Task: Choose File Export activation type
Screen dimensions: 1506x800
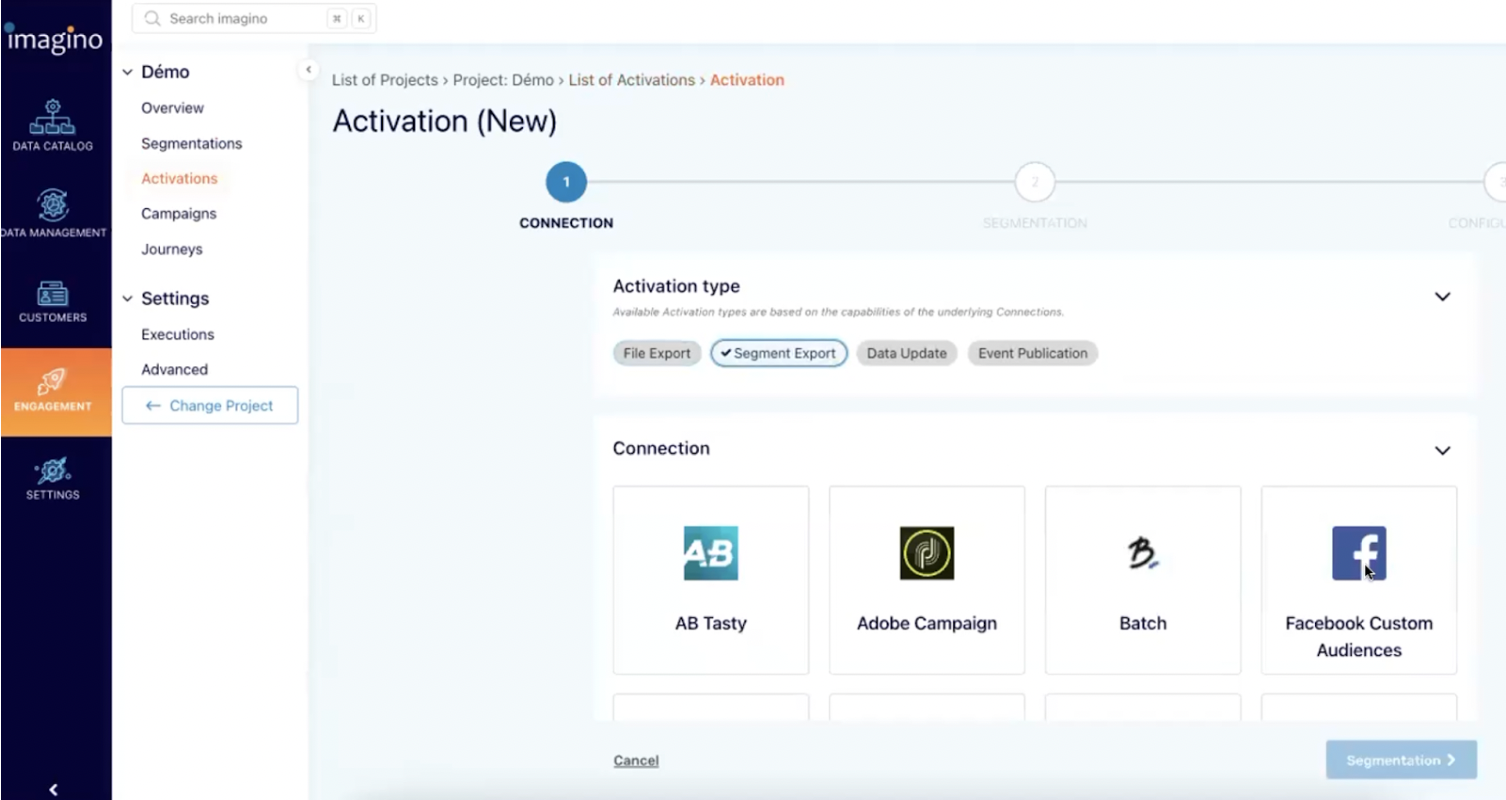Action: click(x=657, y=353)
